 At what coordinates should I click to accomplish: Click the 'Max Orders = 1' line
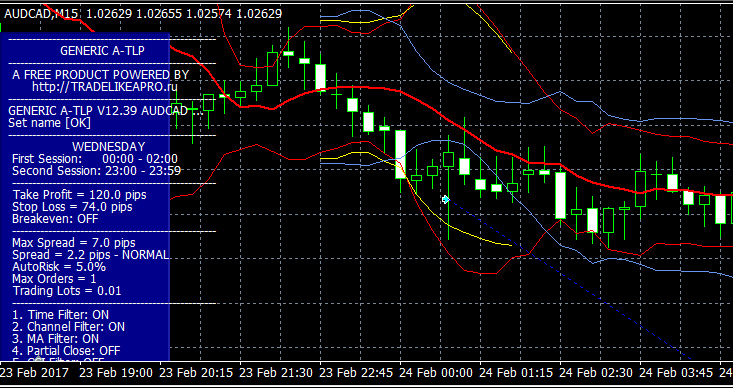54,279
